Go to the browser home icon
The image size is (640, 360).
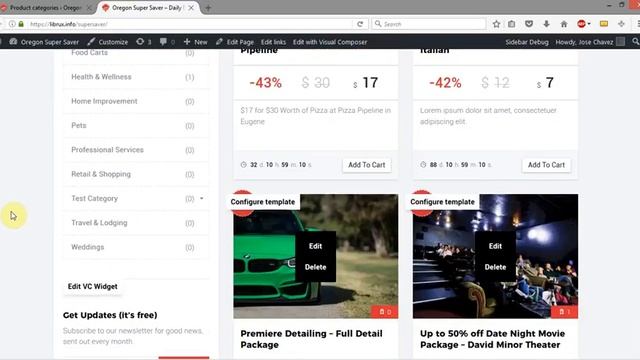564,24
